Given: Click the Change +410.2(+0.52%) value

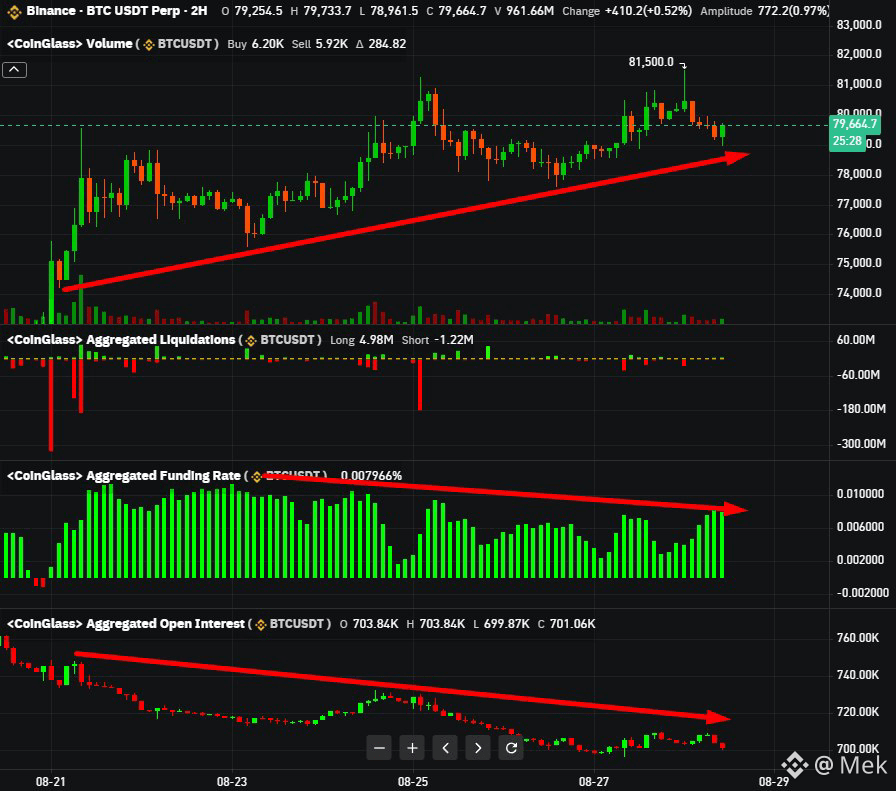Looking at the screenshot, I should [x=627, y=11].
